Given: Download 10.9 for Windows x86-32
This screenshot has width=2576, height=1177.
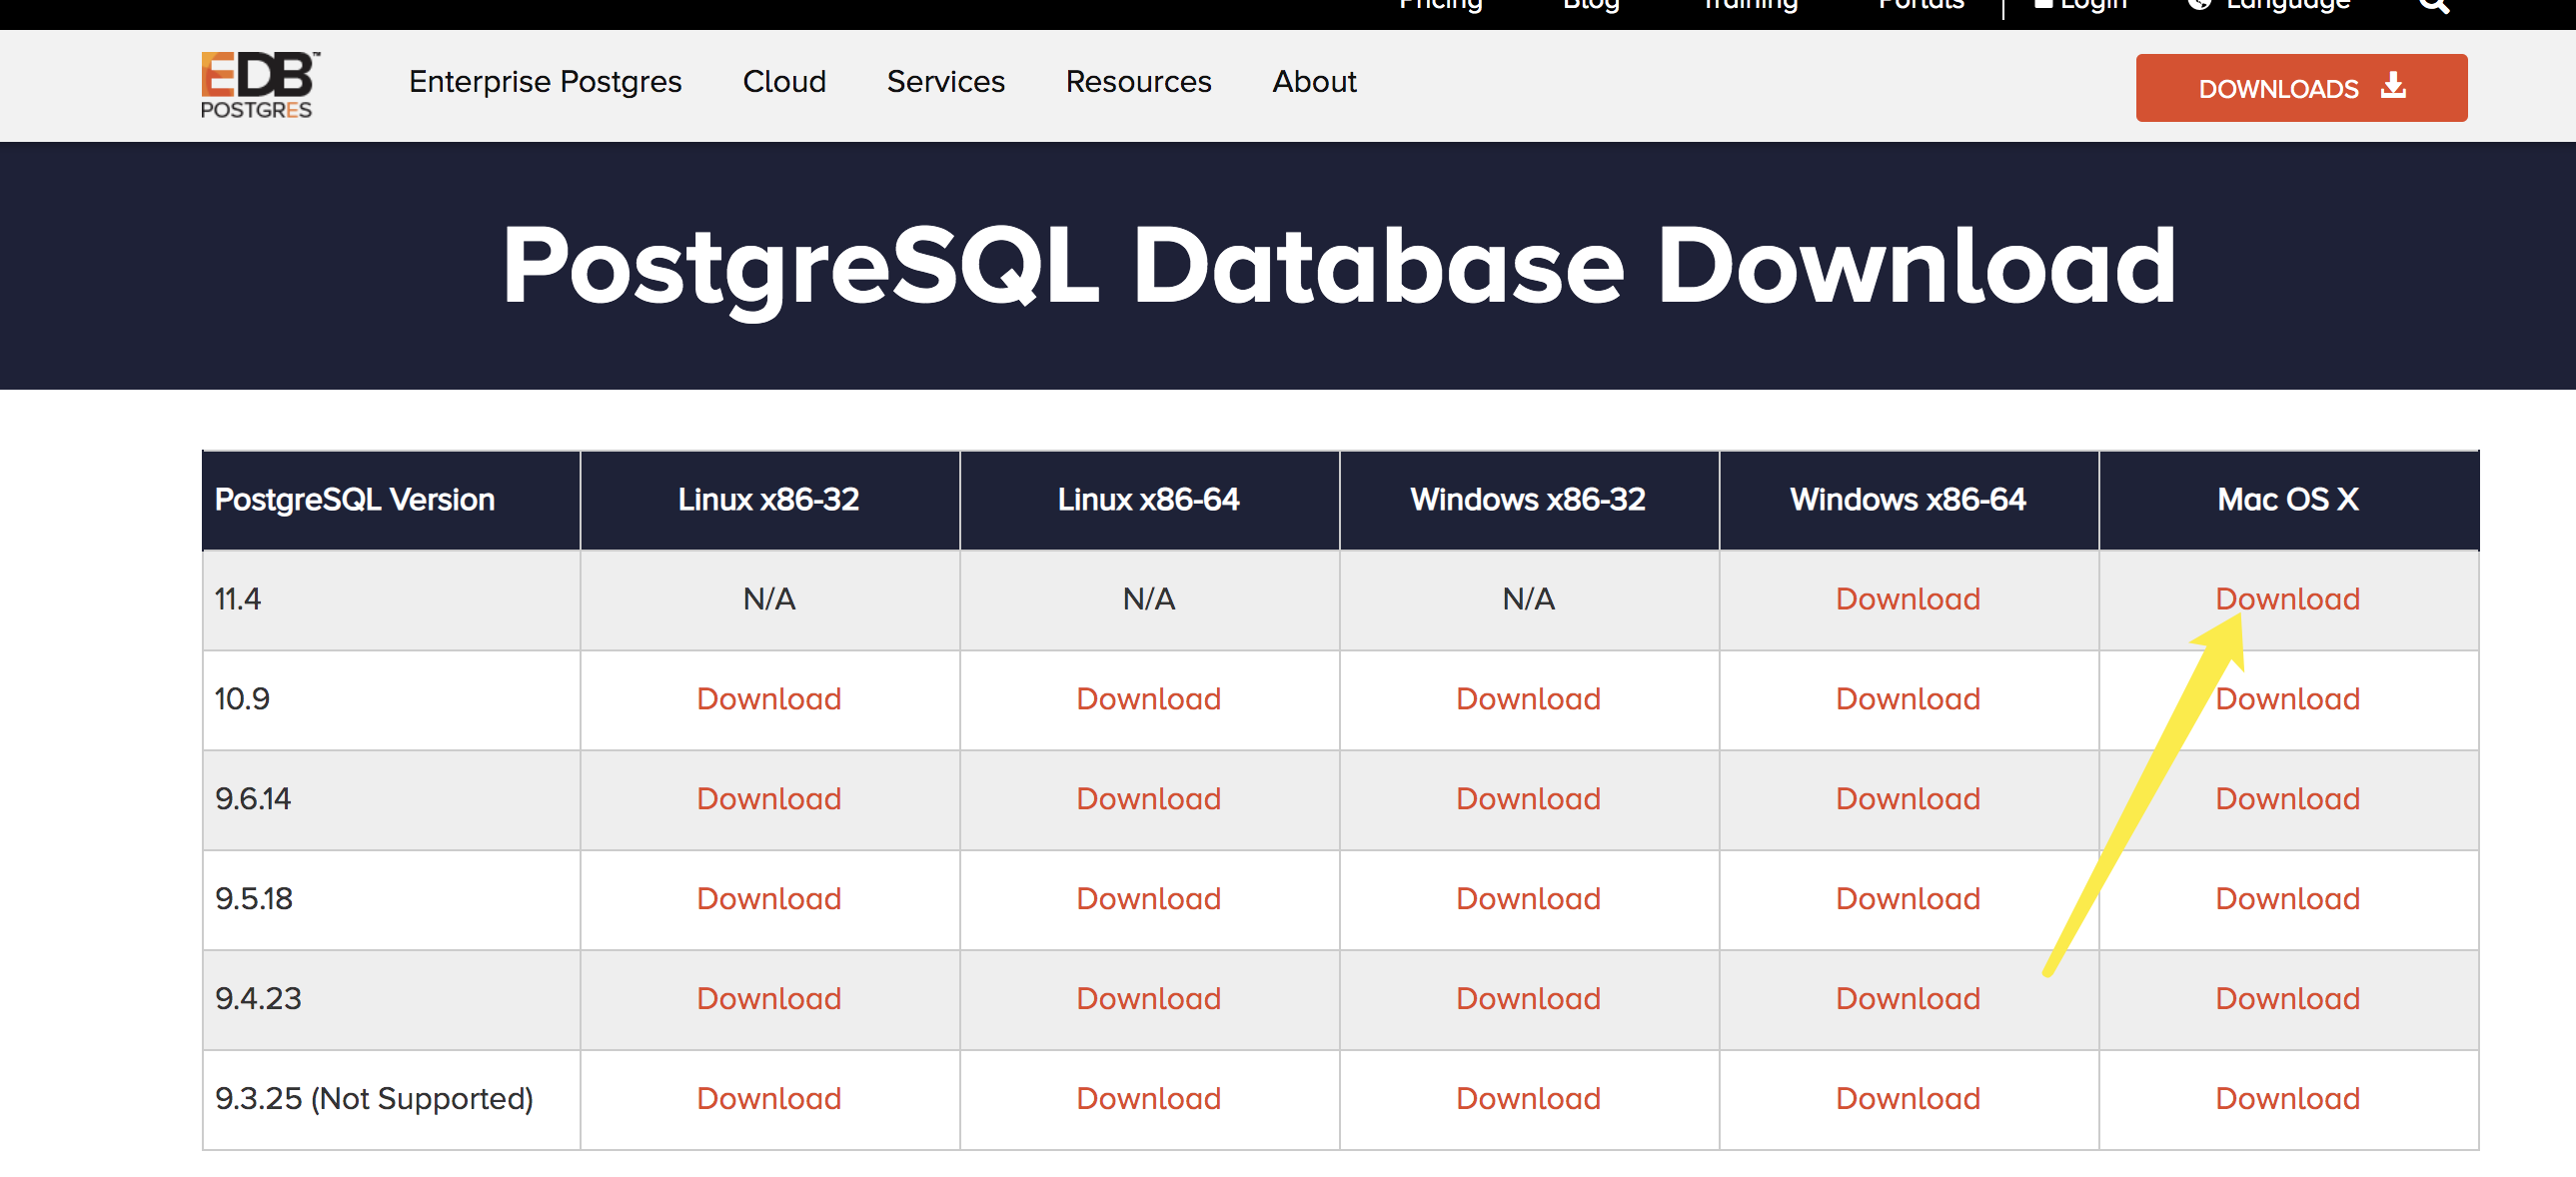Looking at the screenshot, I should pos(1528,699).
